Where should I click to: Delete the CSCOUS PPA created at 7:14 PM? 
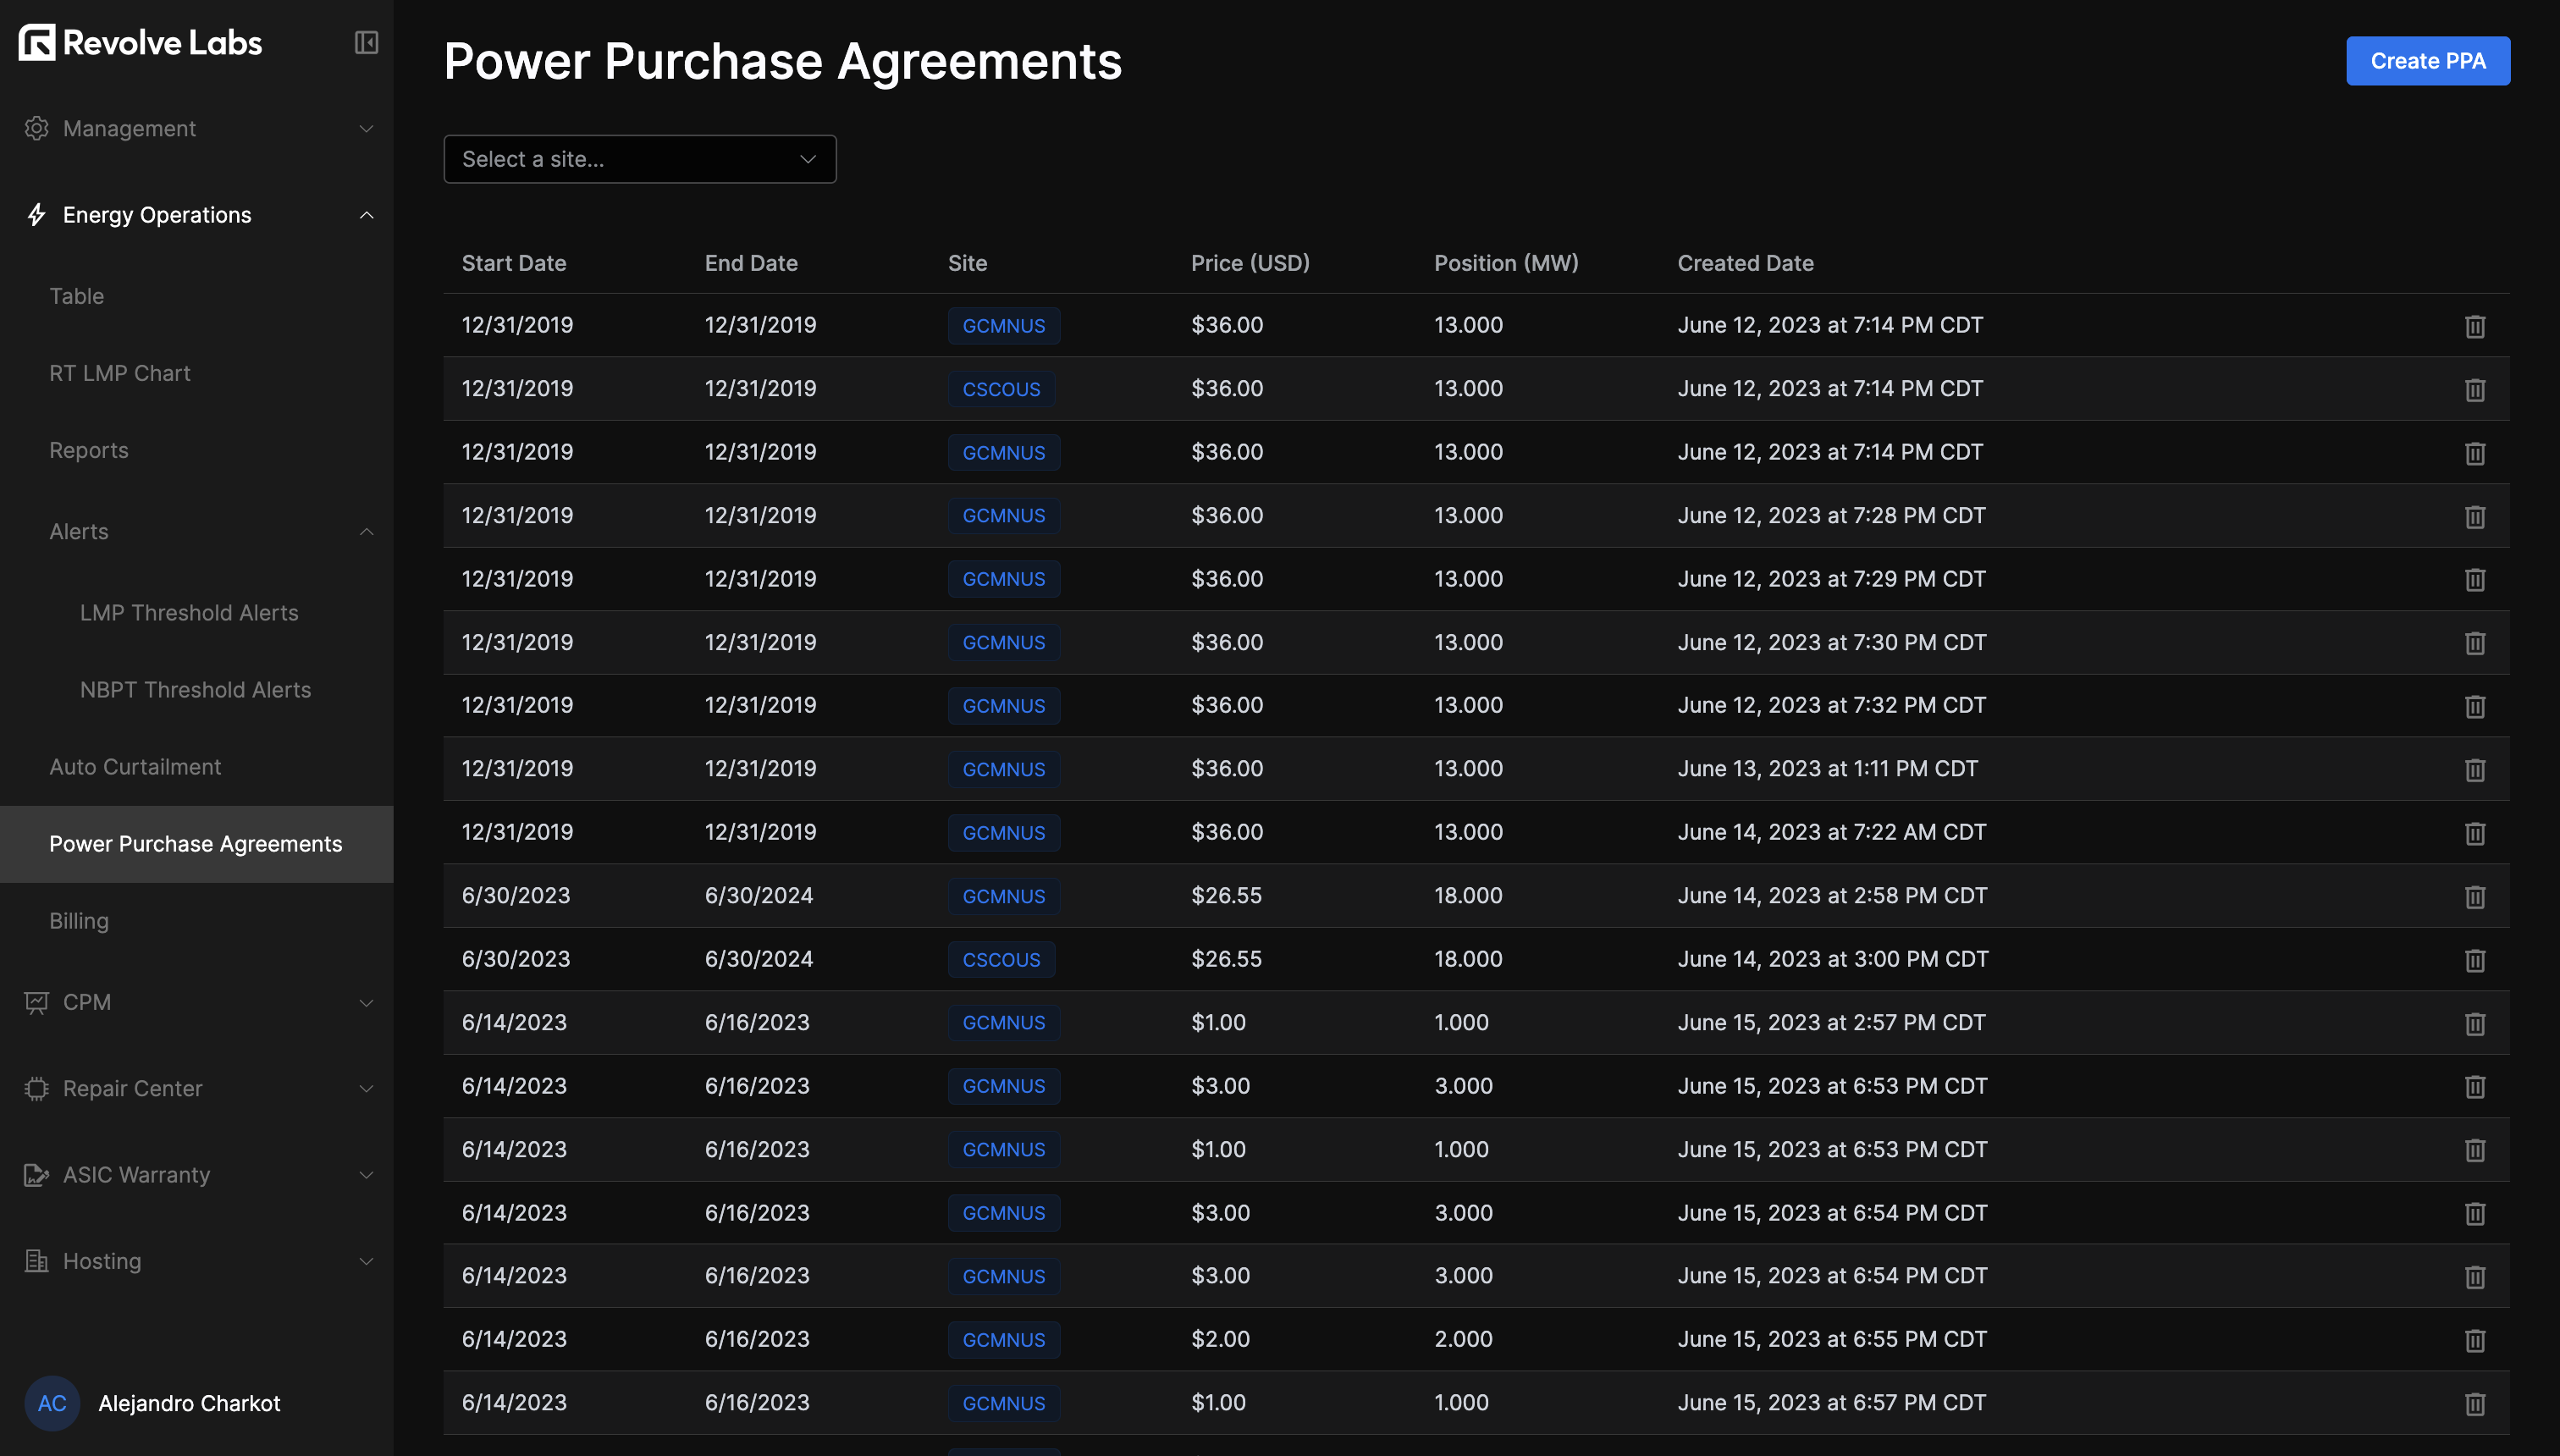pyautogui.click(x=2474, y=390)
